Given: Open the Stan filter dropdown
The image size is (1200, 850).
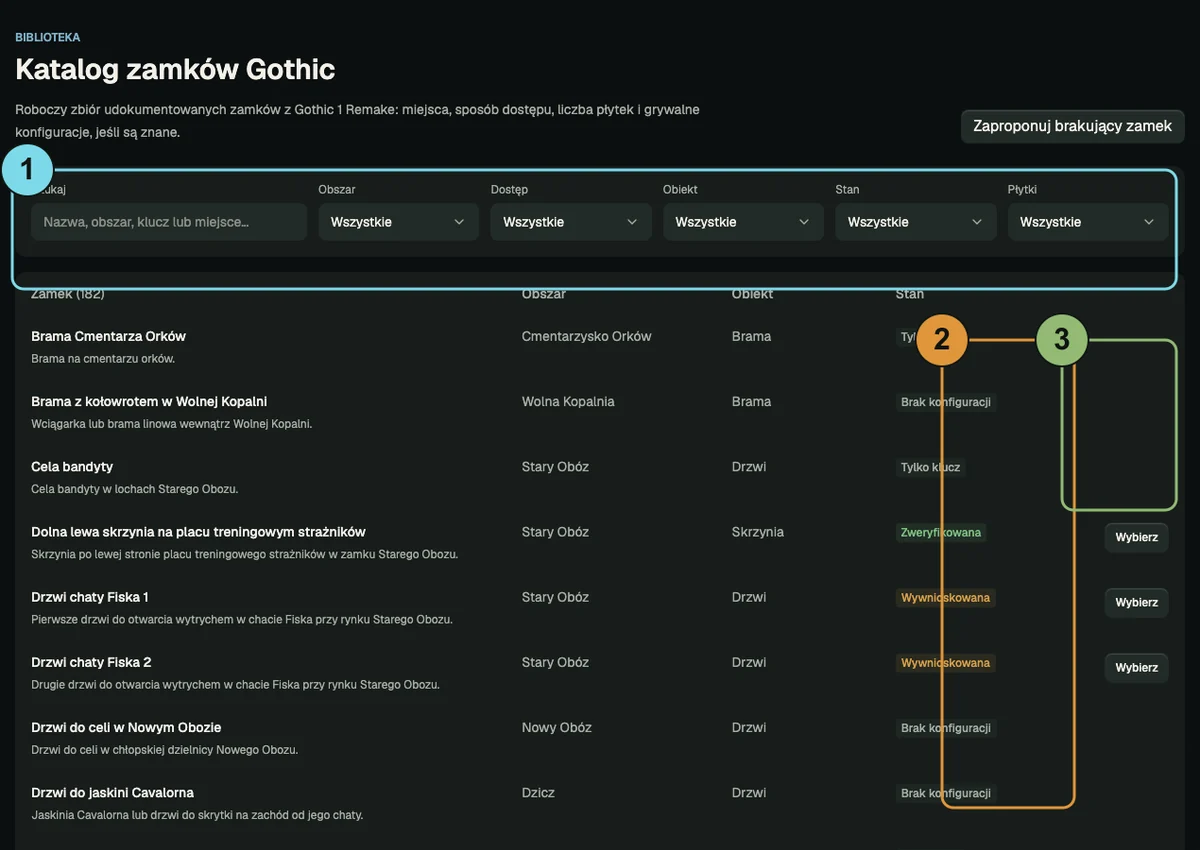Looking at the screenshot, I should 916,222.
